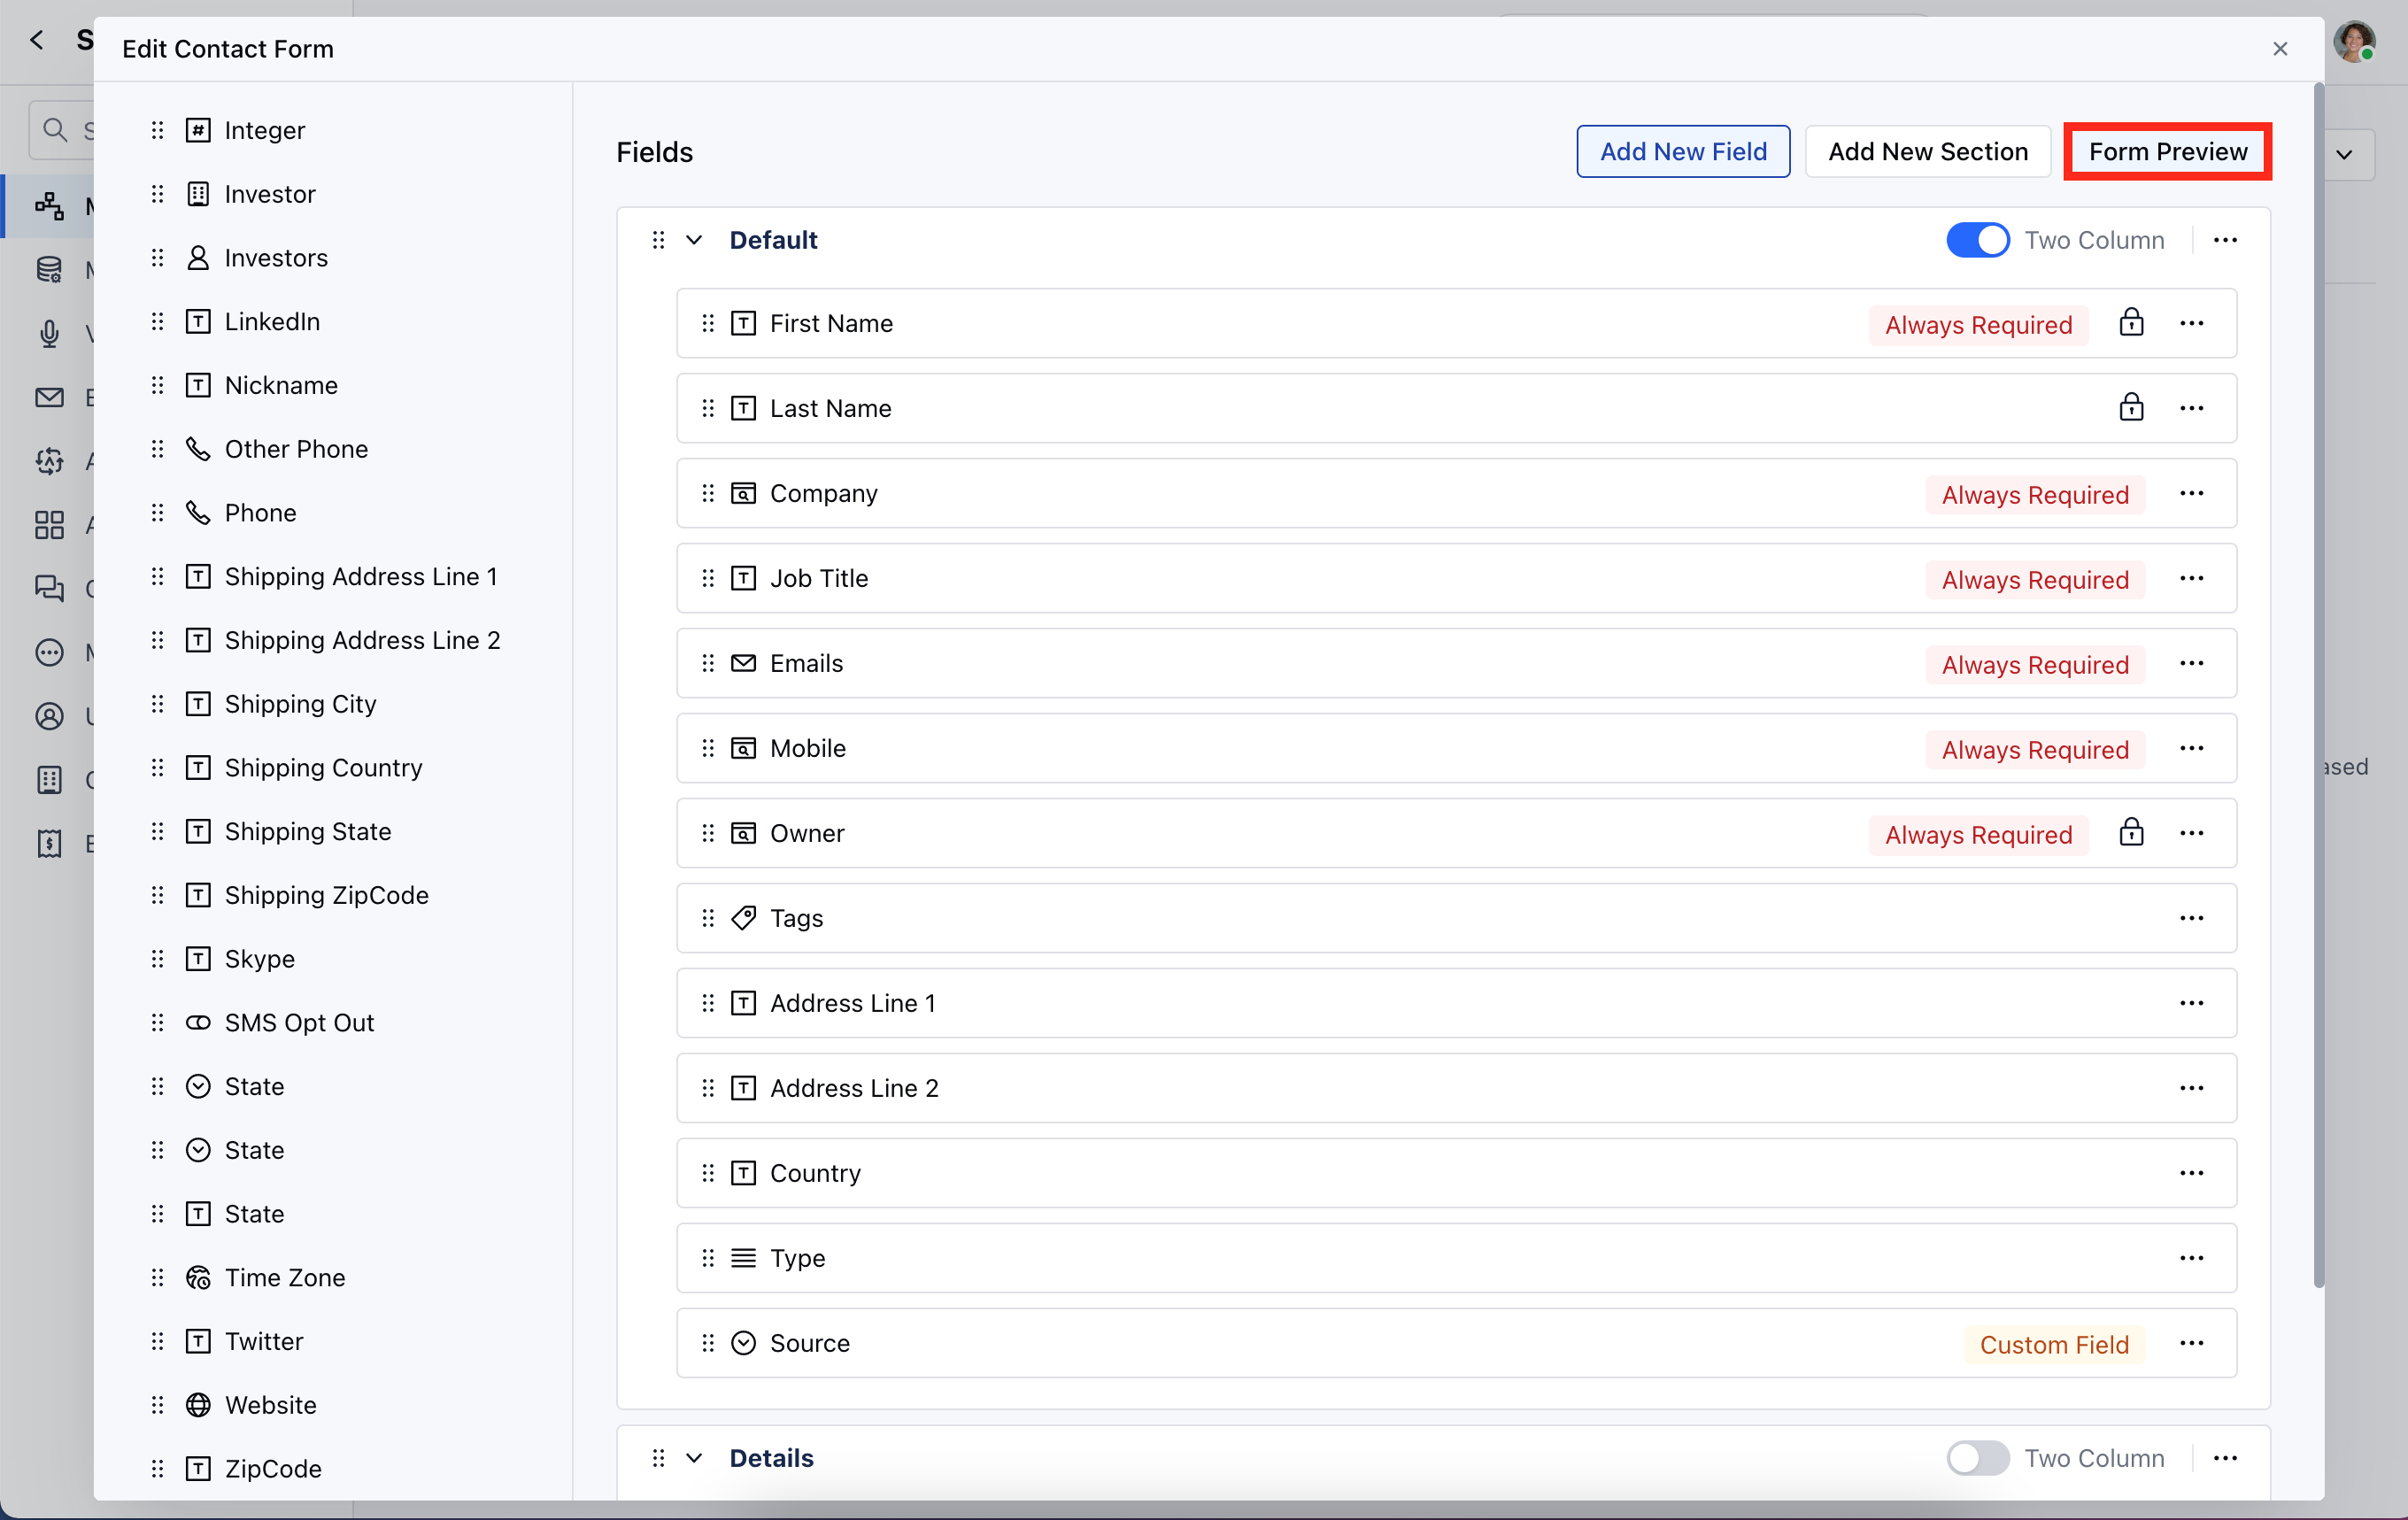Click the lock icon on Owner field
Screen dimensions: 2408x1520
(2130, 833)
